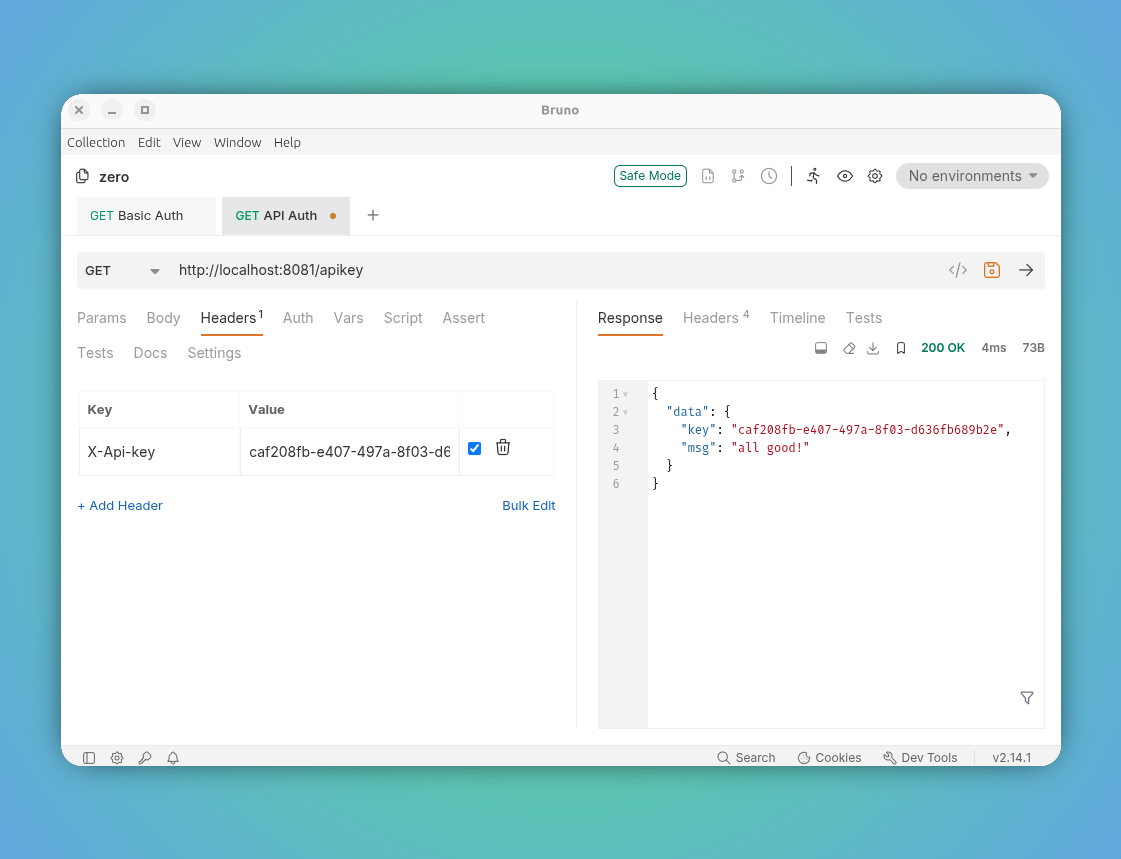
Task: Switch to the Basic Auth request tab
Action: [x=137, y=216]
